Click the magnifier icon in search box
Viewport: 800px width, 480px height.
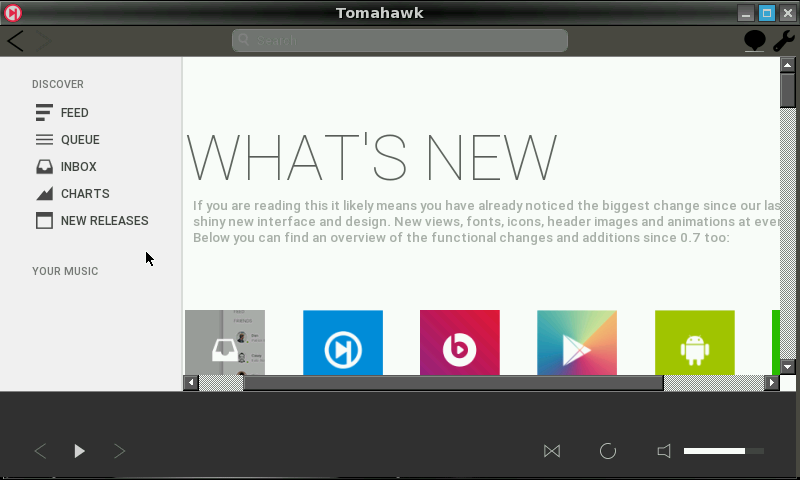(244, 40)
